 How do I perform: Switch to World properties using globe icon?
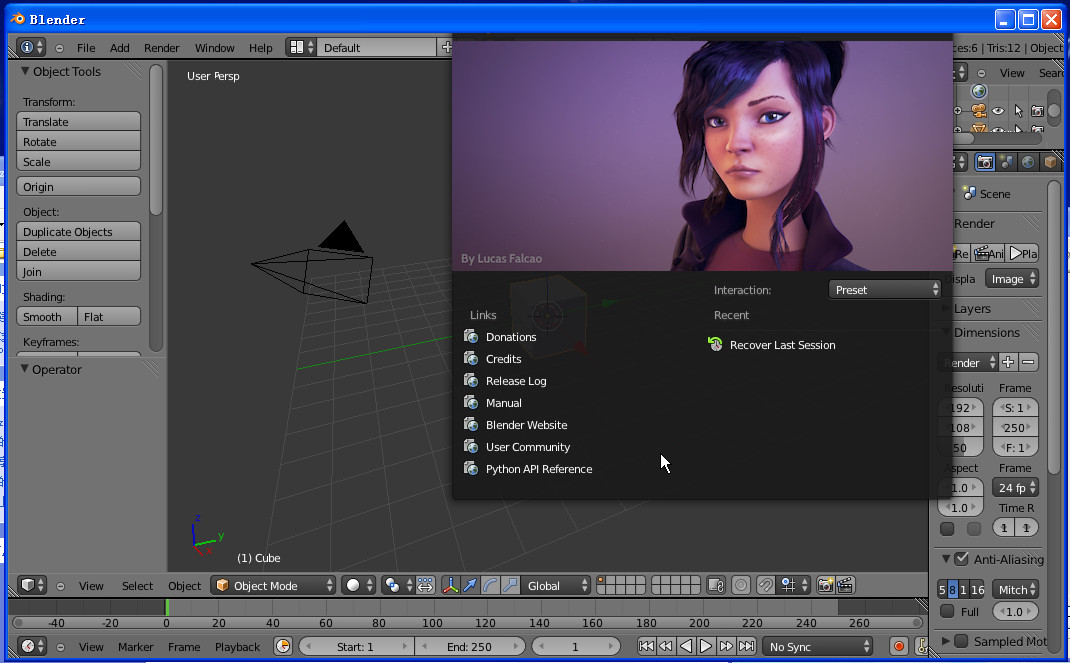click(x=1028, y=161)
